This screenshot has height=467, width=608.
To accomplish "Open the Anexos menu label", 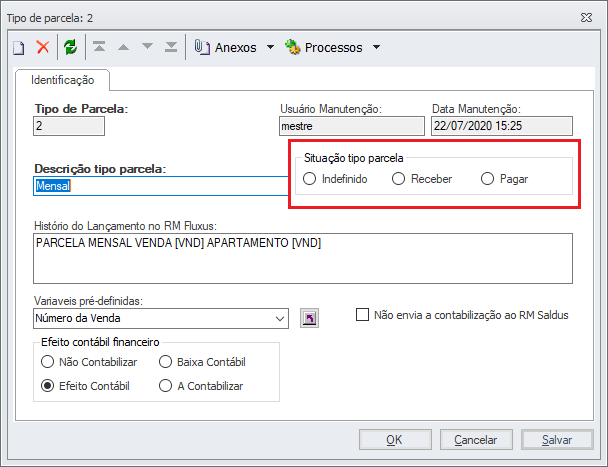I will pyautogui.click(x=236, y=47).
